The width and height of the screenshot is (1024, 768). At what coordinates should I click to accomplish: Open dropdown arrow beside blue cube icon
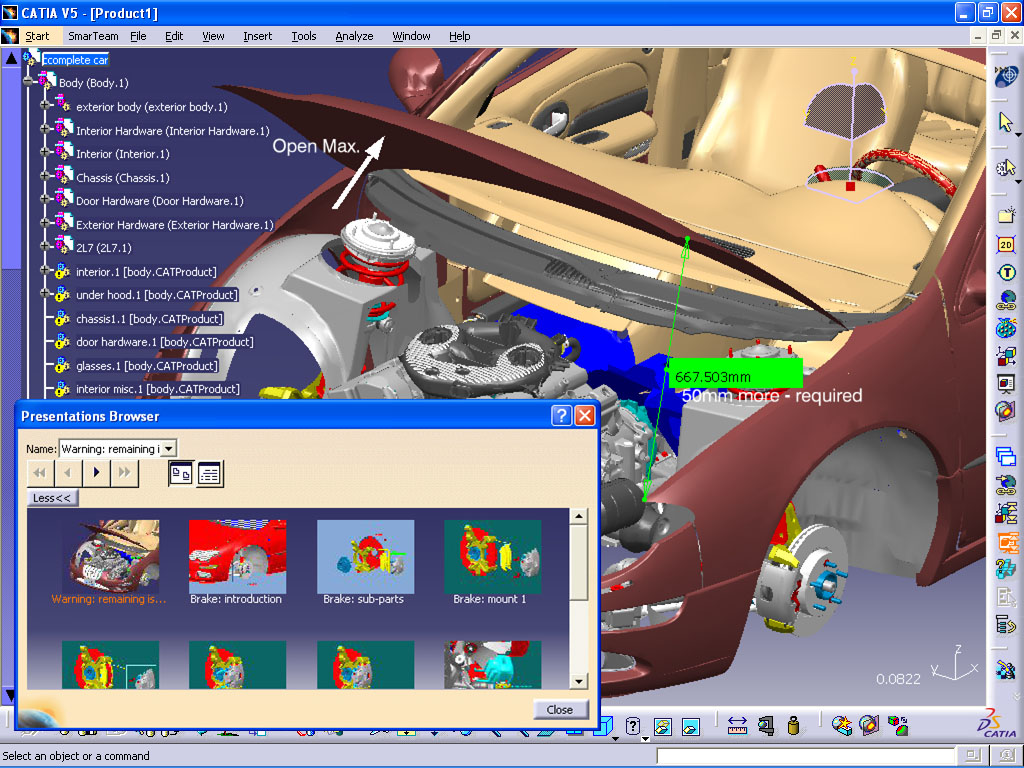click(615, 739)
